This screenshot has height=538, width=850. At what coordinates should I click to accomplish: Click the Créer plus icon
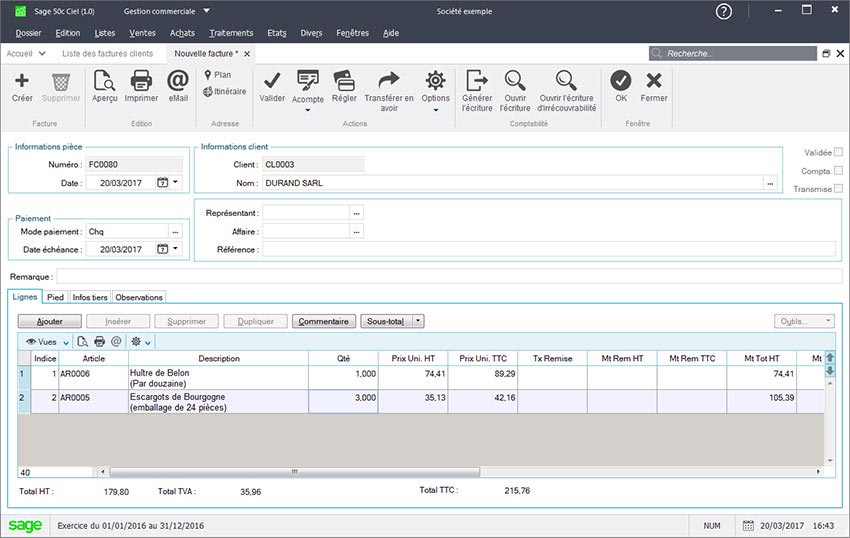pos(21,81)
